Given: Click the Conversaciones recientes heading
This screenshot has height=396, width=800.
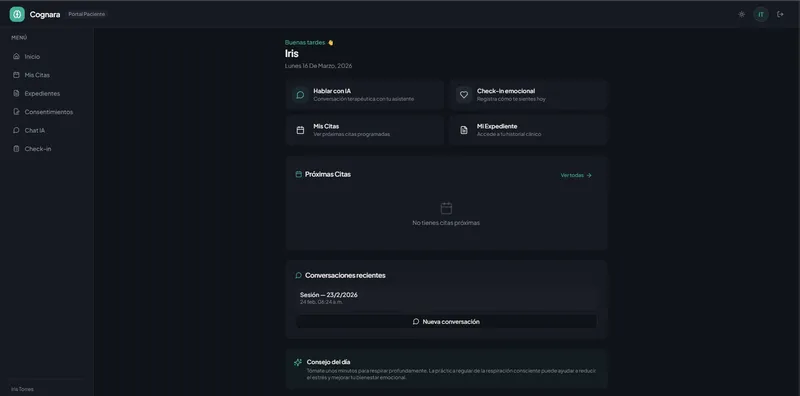Looking at the screenshot, I should pos(345,276).
